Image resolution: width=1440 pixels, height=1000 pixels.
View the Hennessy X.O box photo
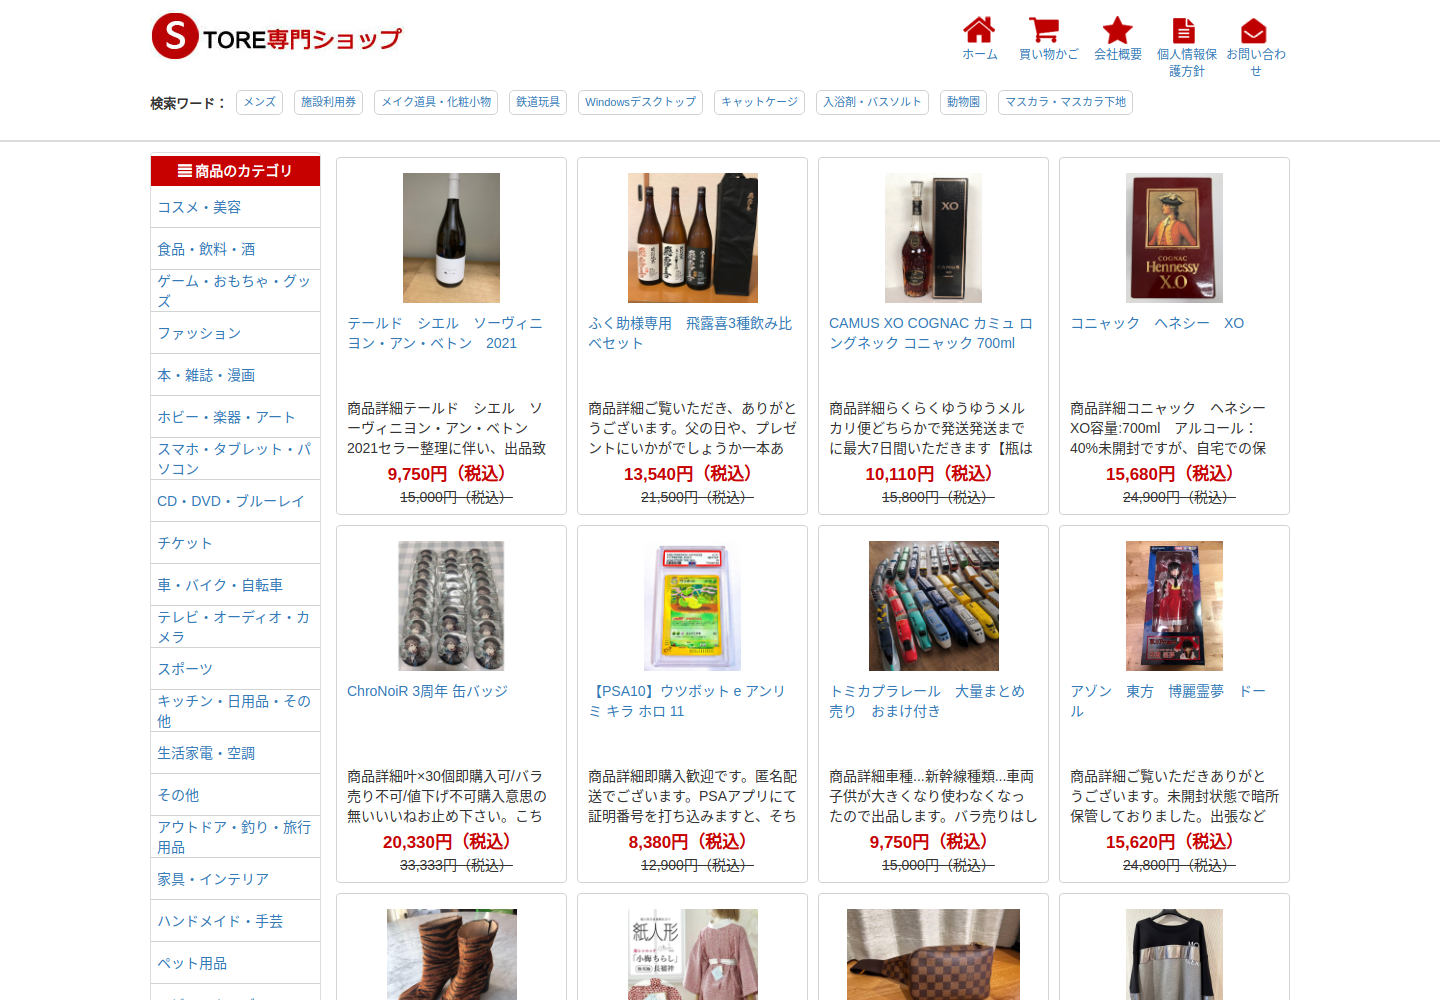pos(1174,238)
